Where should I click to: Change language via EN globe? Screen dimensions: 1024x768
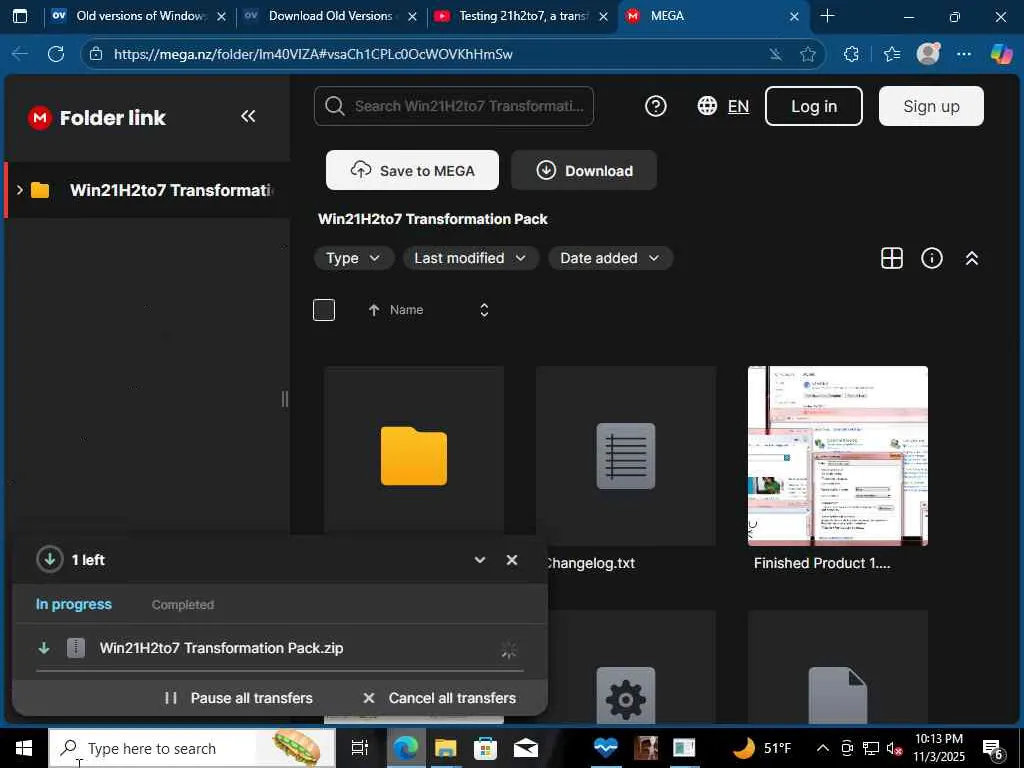723,106
